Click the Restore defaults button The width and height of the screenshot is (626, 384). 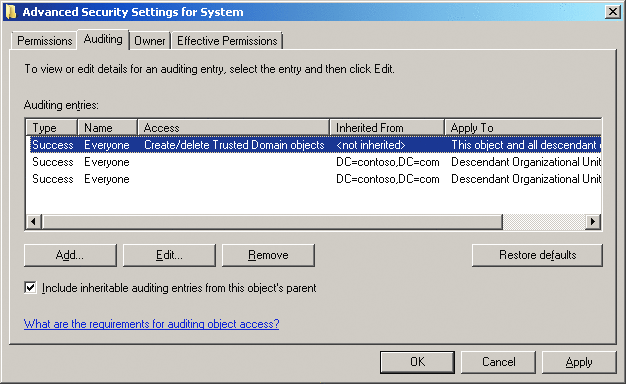537,255
